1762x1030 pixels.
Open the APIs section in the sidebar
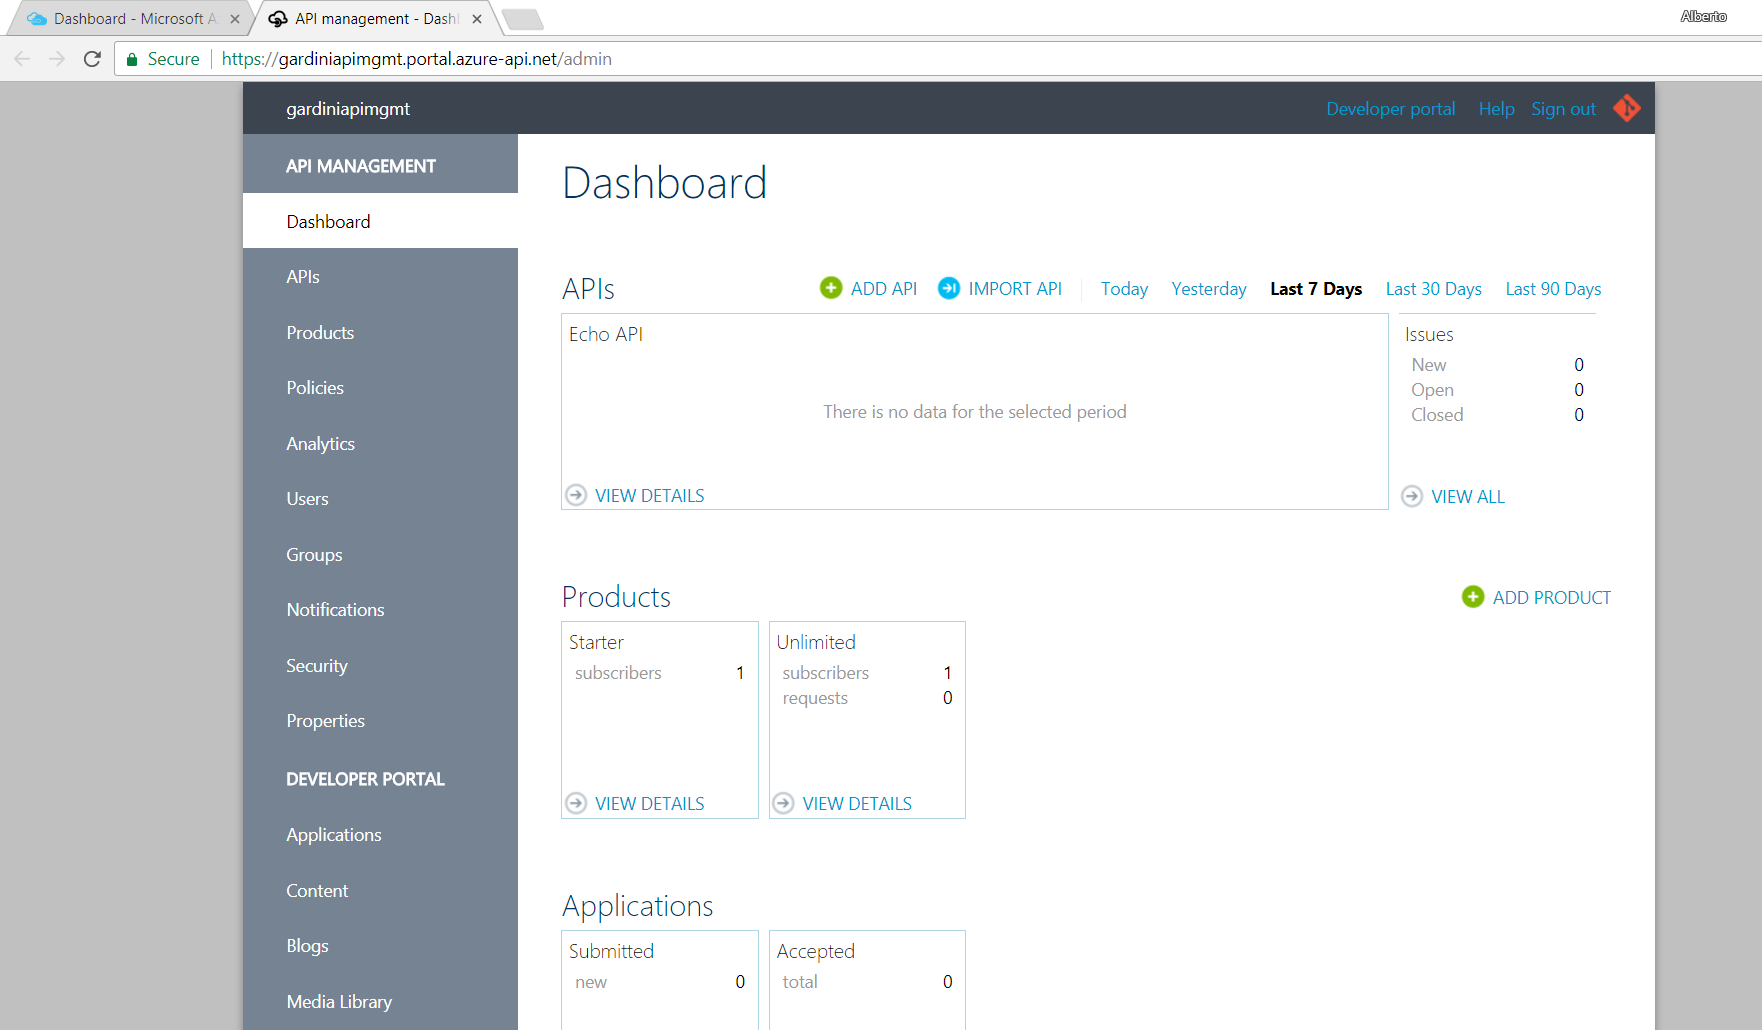[303, 276]
